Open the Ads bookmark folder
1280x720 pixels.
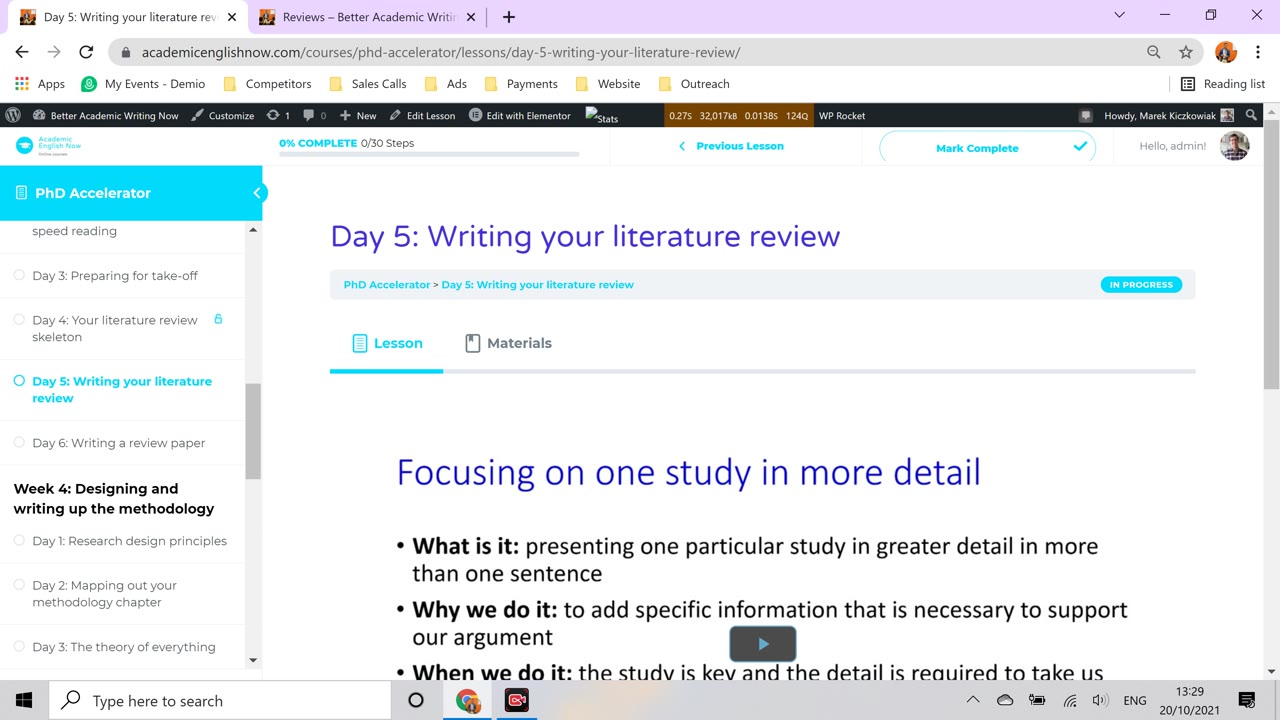[x=446, y=84]
